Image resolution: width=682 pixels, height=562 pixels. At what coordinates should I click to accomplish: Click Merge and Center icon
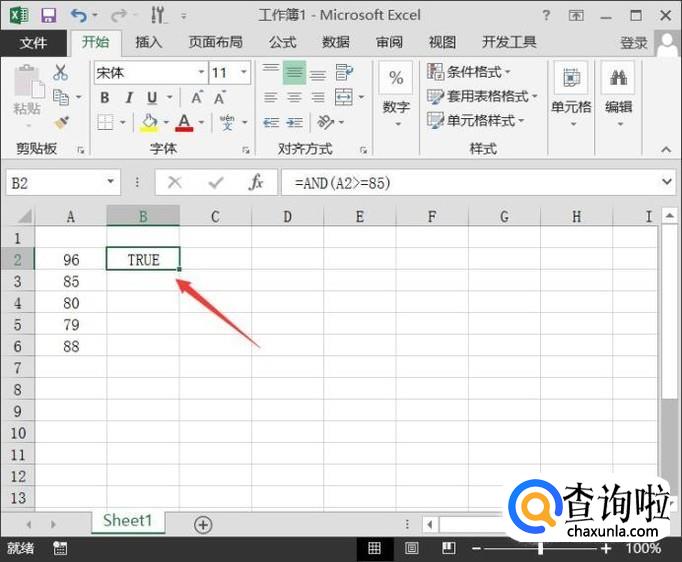coord(344,97)
